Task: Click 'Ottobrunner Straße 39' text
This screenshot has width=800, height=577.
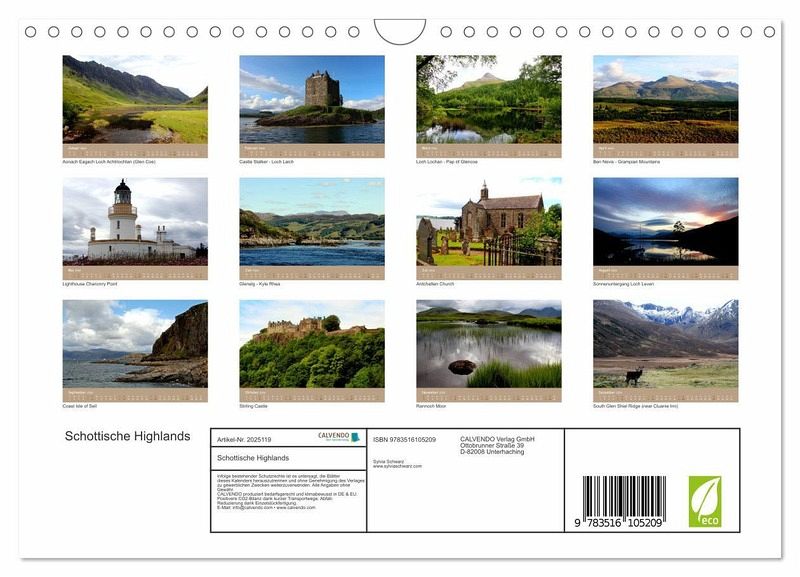Action: pyautogui.click(x=492, y=445)
